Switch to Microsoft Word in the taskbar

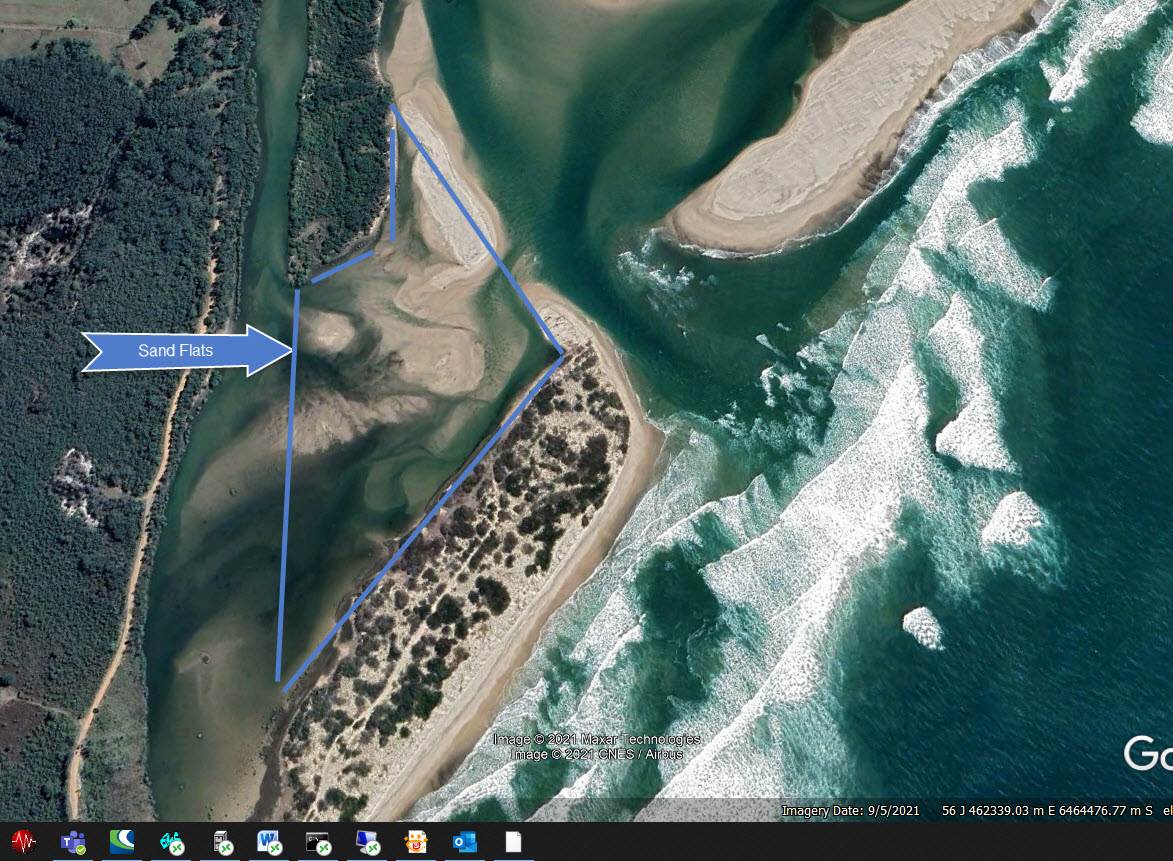[269, 842]
